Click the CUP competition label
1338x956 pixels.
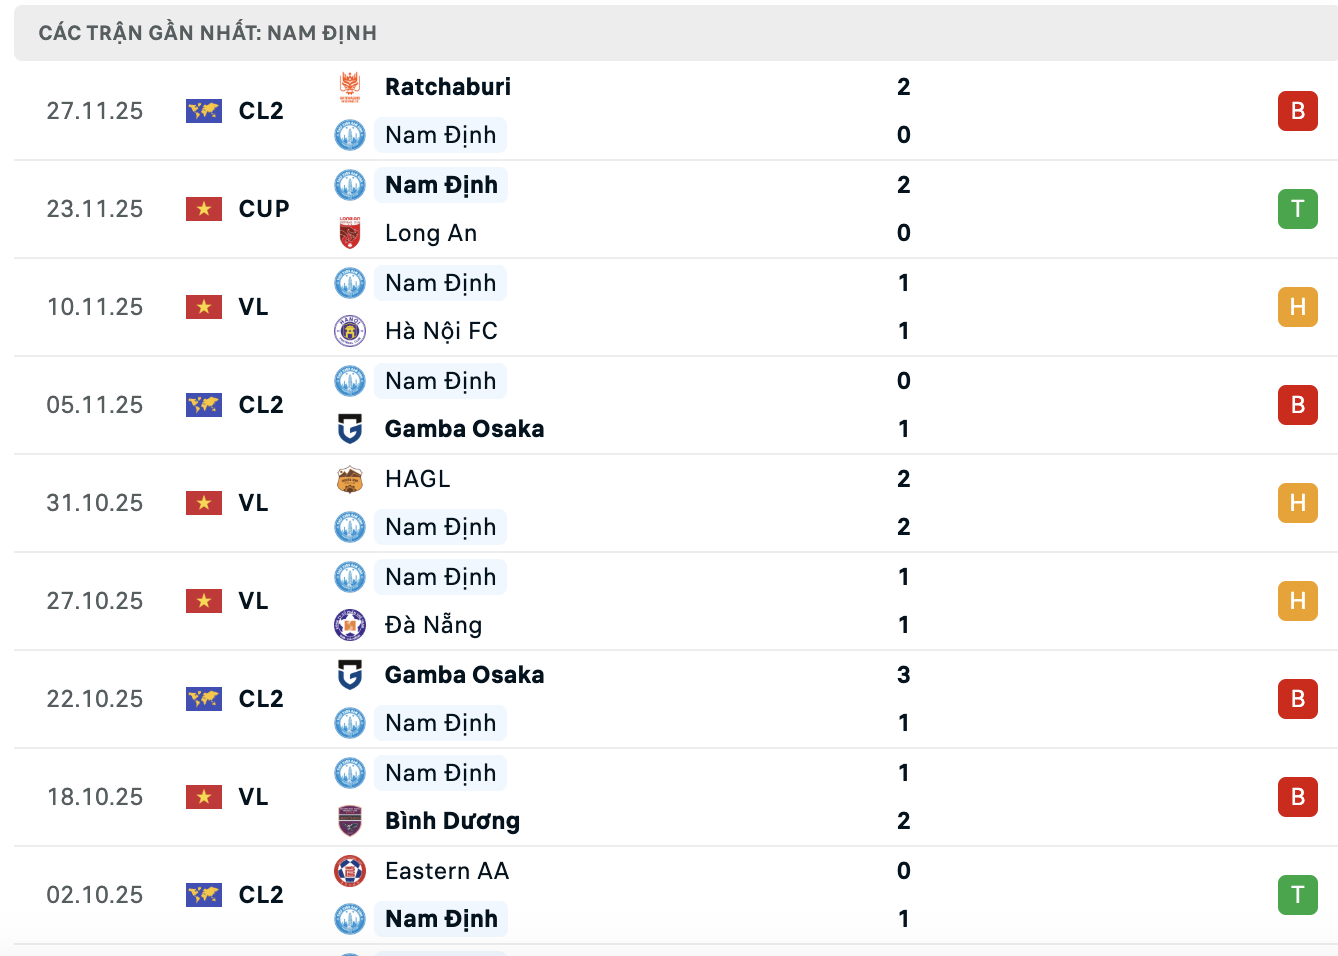coord(264,209)
